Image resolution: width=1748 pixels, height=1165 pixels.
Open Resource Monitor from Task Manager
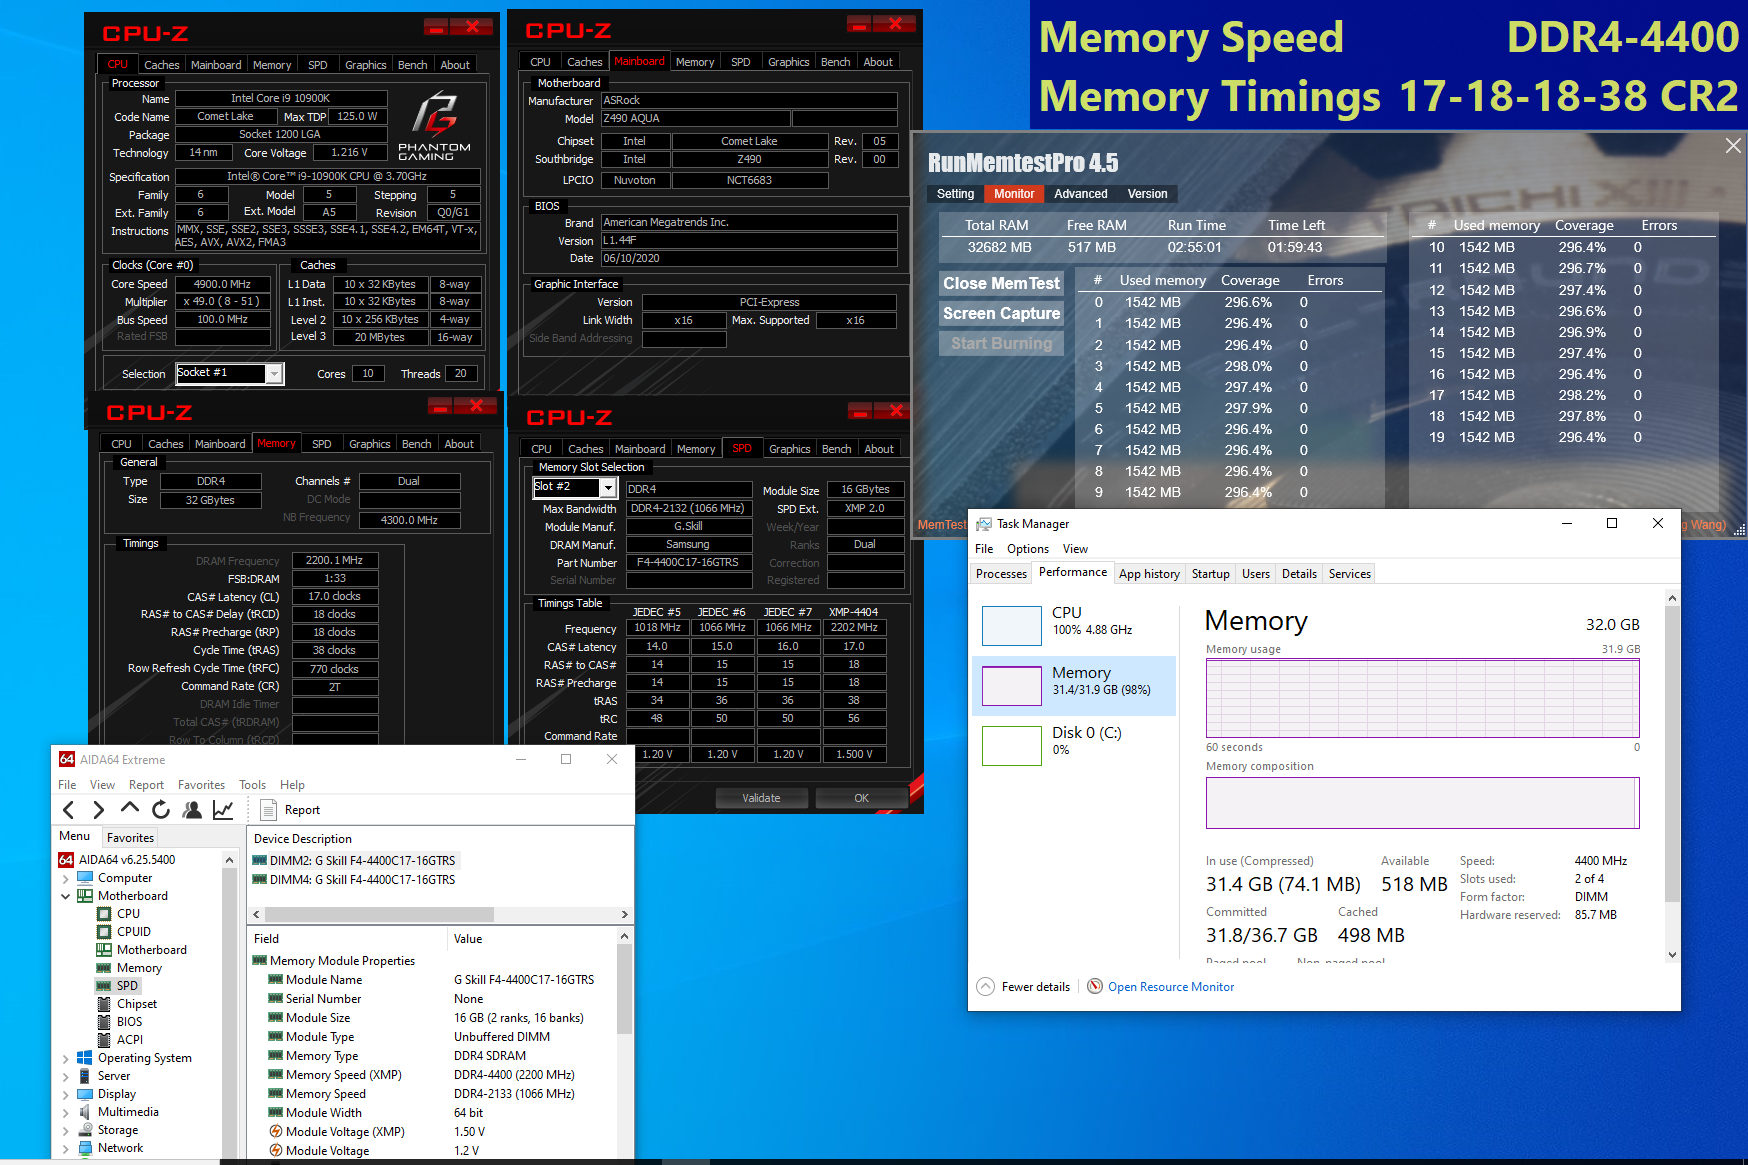point(1170,986)
